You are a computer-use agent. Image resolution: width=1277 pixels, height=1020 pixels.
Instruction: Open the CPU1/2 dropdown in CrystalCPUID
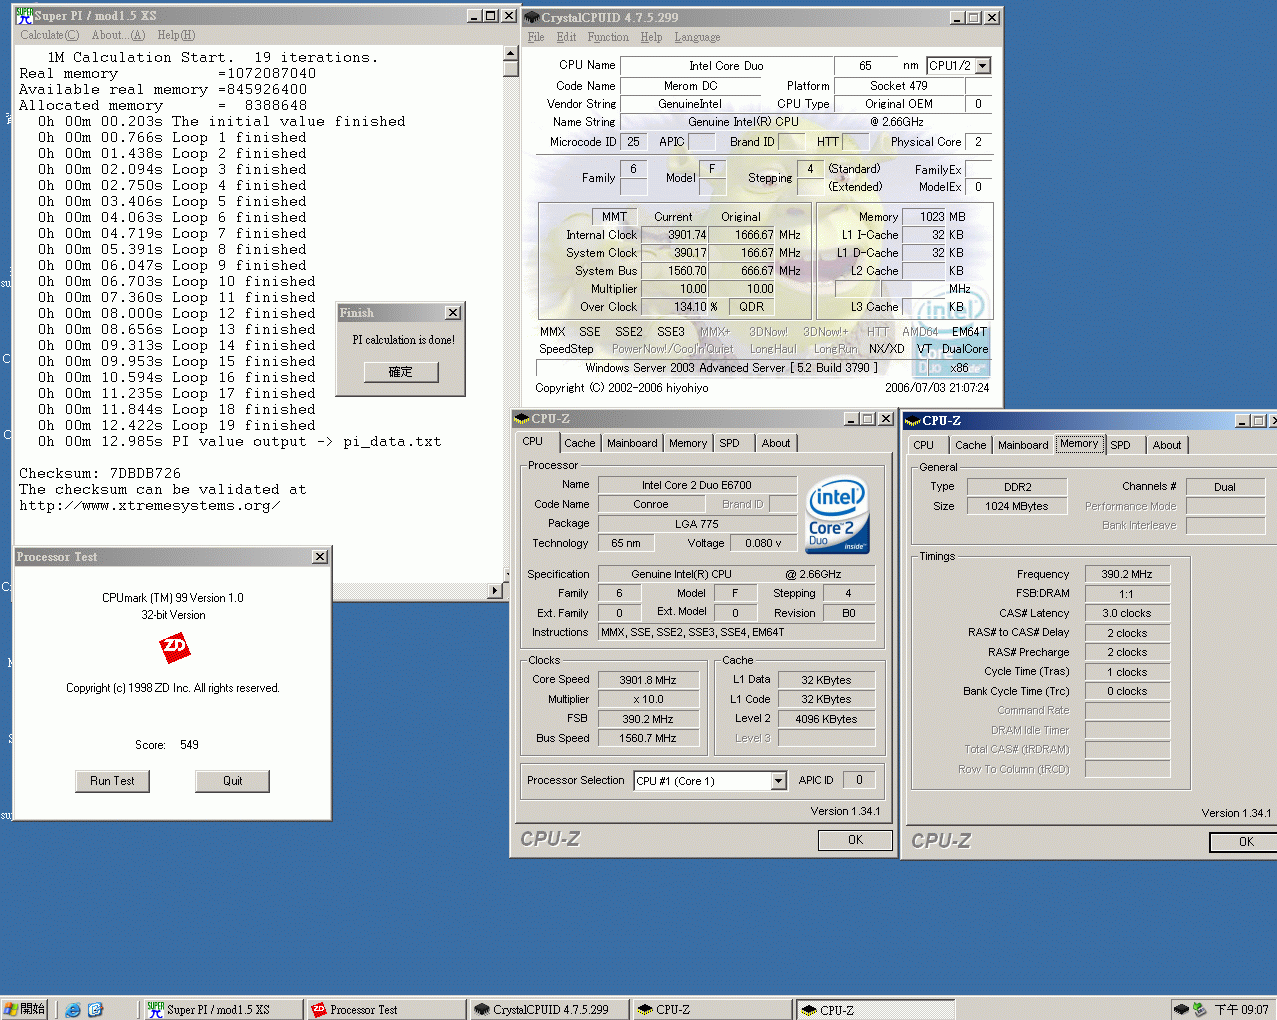[983, 66]
